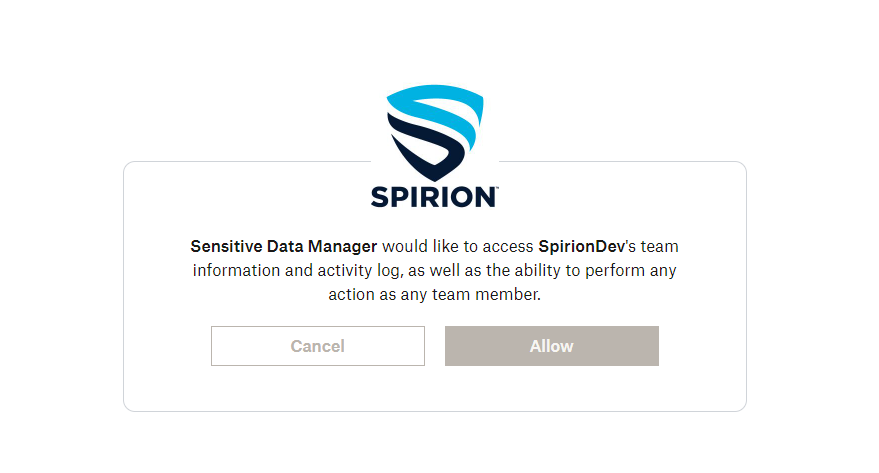879x473 pixels.
Task: Click empty space below the Allow button inside dialog
Action: (552, 388)
